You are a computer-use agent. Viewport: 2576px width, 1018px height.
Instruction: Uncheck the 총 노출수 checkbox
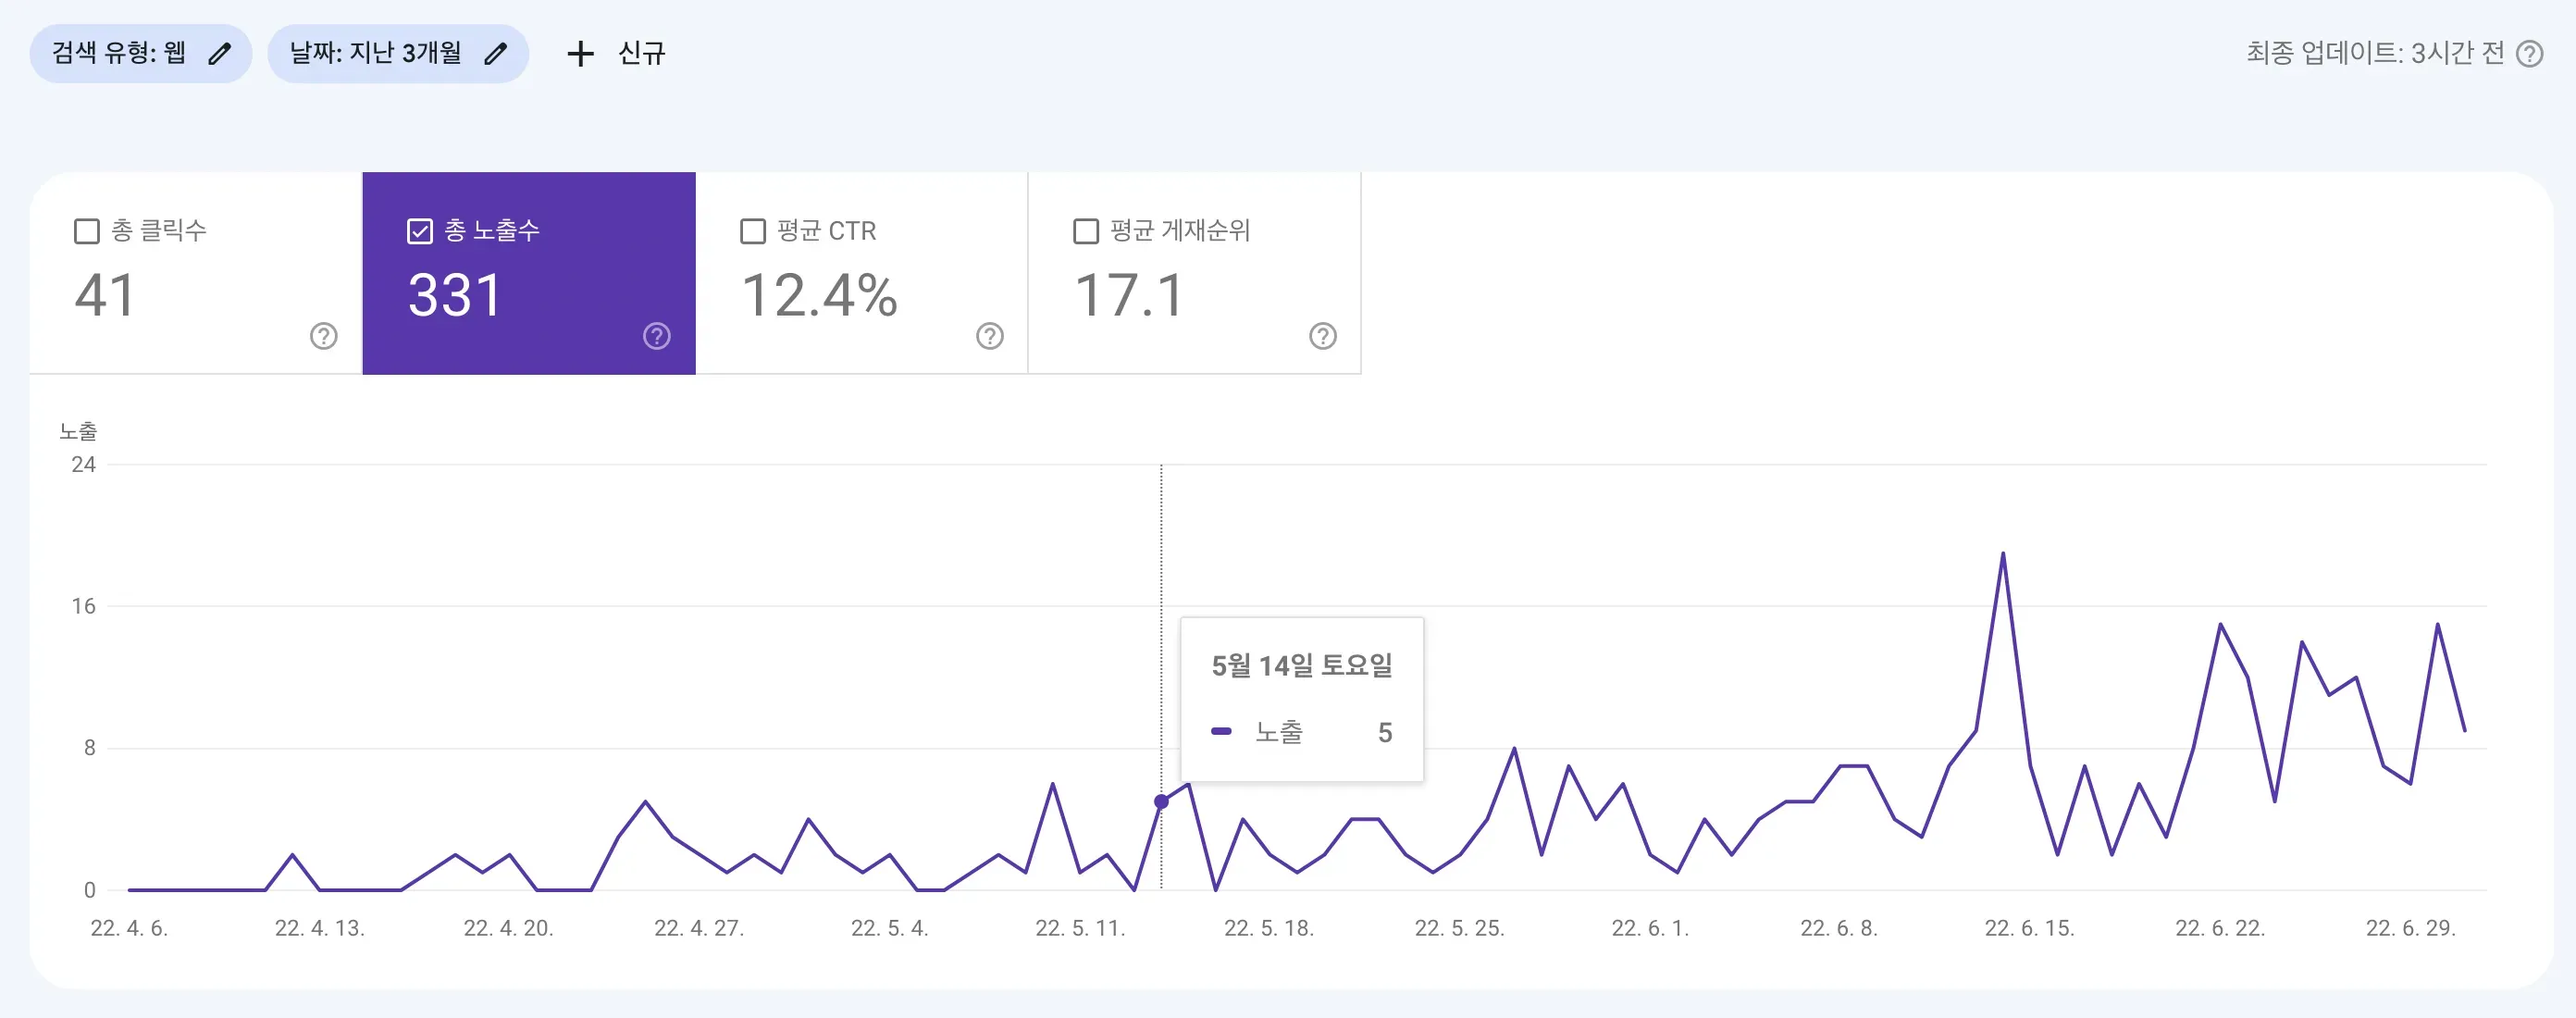(419, 231)
